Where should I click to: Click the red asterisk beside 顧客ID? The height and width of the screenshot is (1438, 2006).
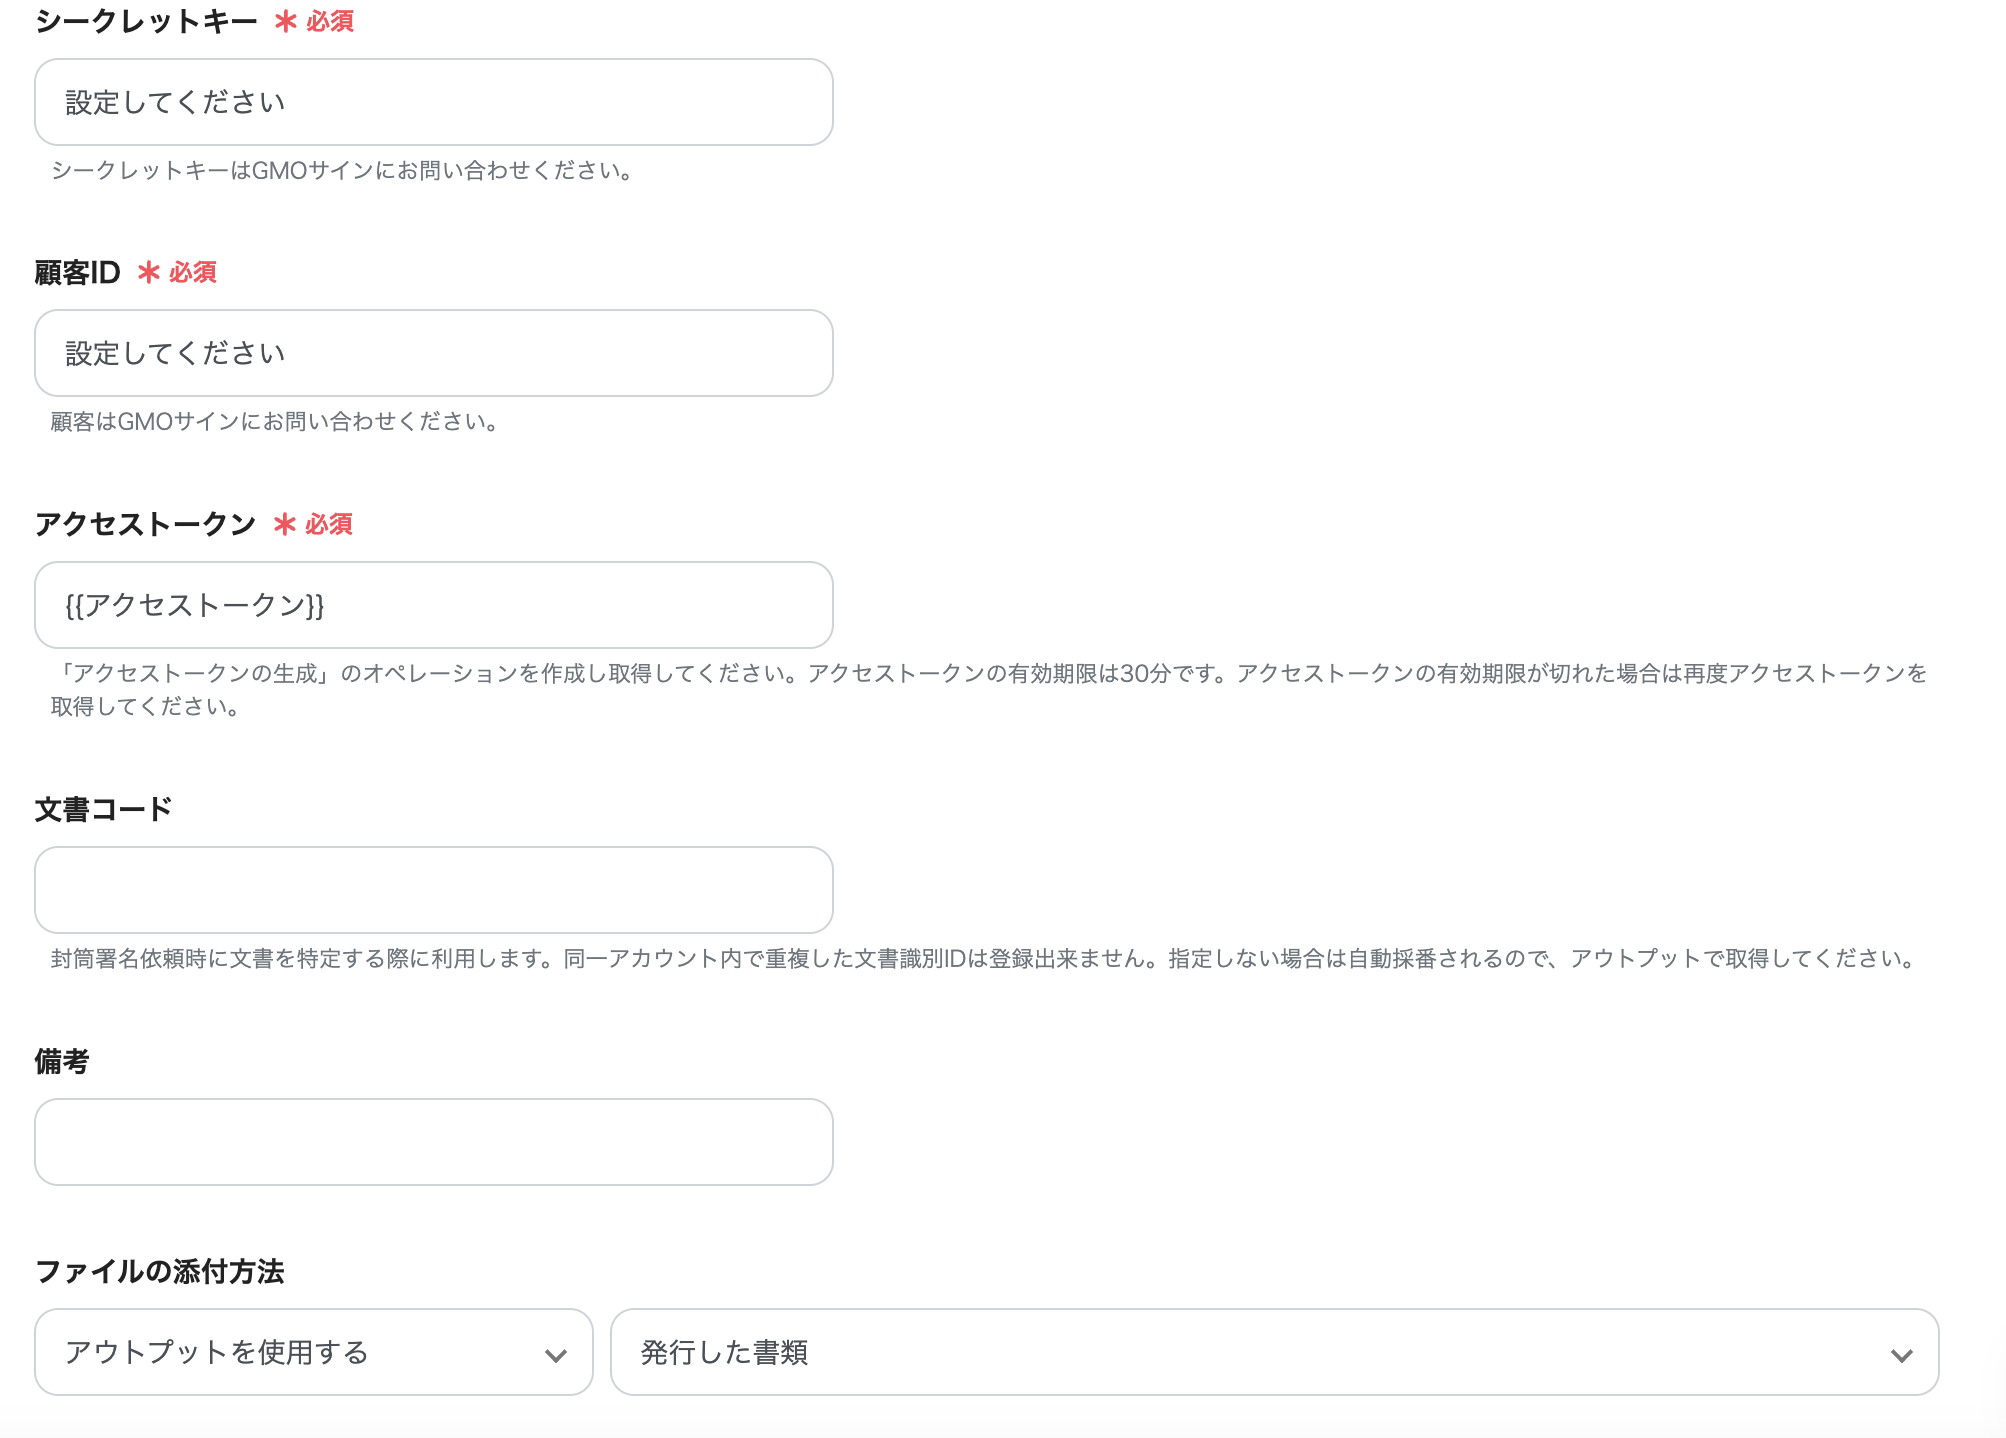149,272
